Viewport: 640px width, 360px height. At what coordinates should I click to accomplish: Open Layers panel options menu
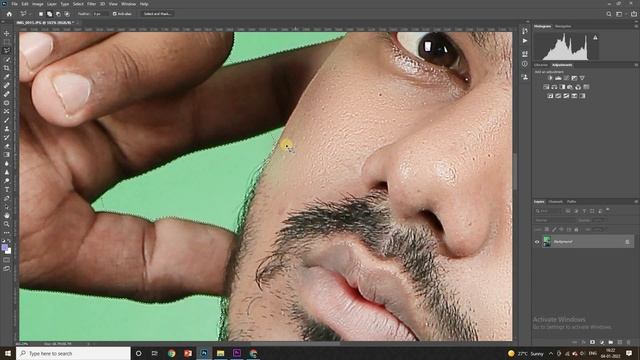(x=636, y=202)
